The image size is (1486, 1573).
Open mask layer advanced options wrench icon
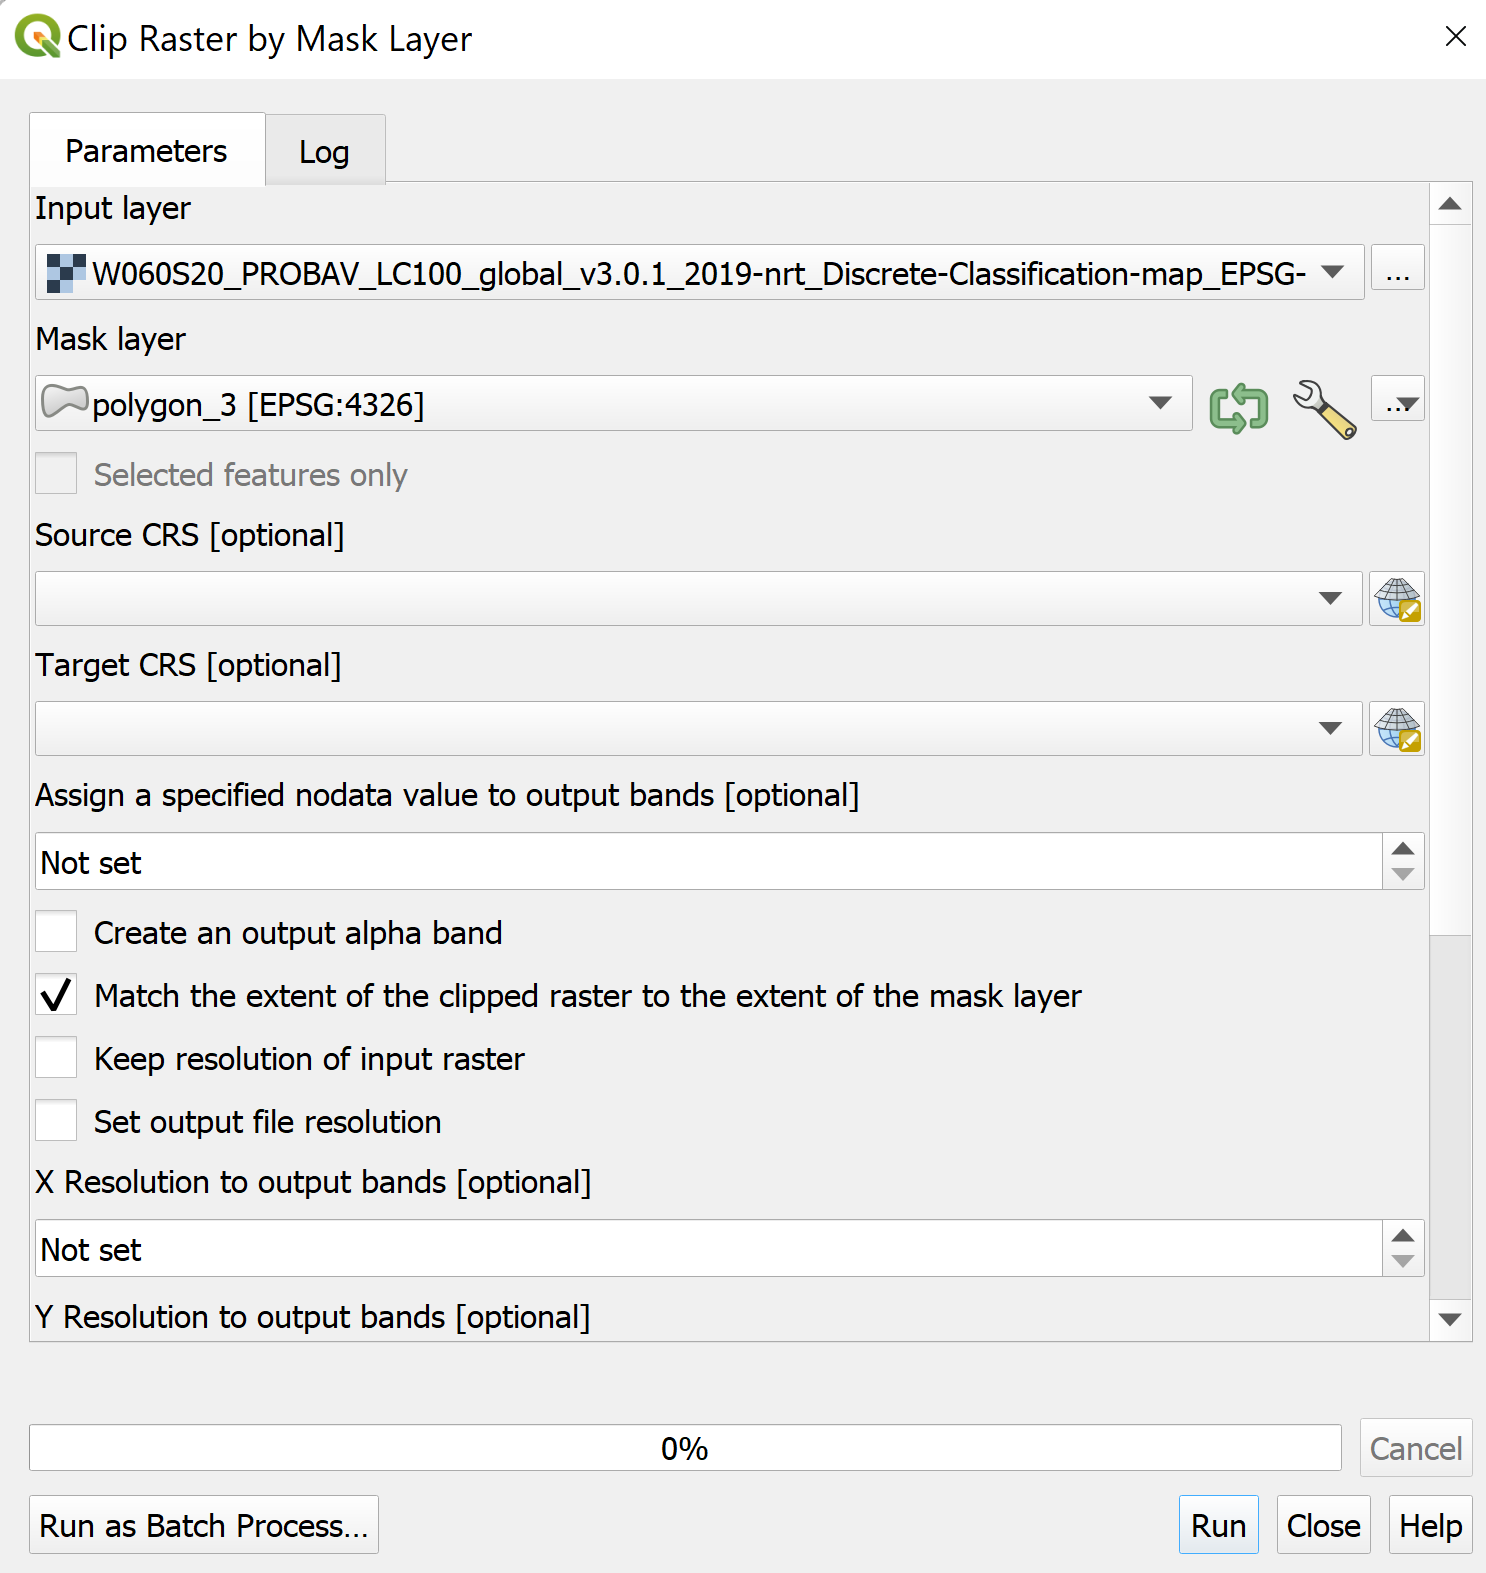pos(1324,408)
